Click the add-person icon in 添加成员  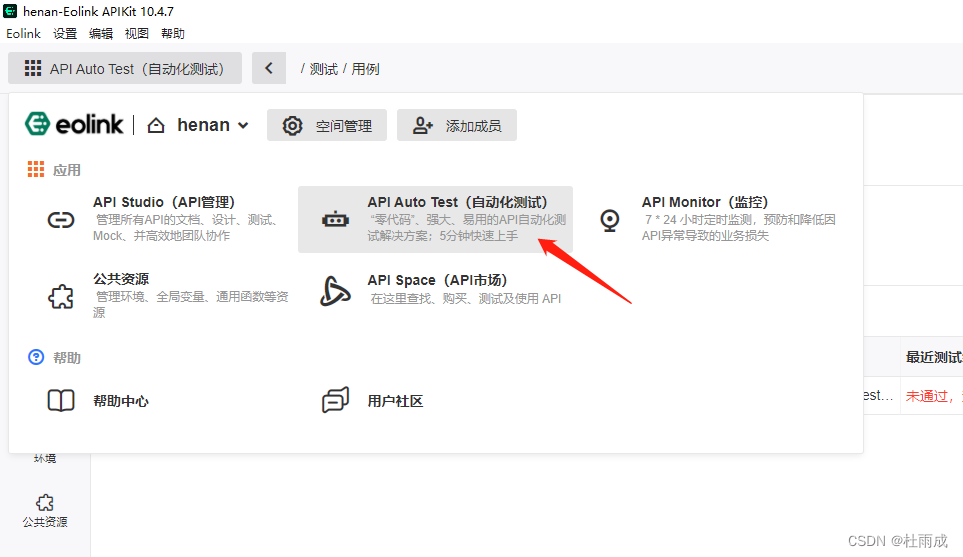click(x=423, y=125)
